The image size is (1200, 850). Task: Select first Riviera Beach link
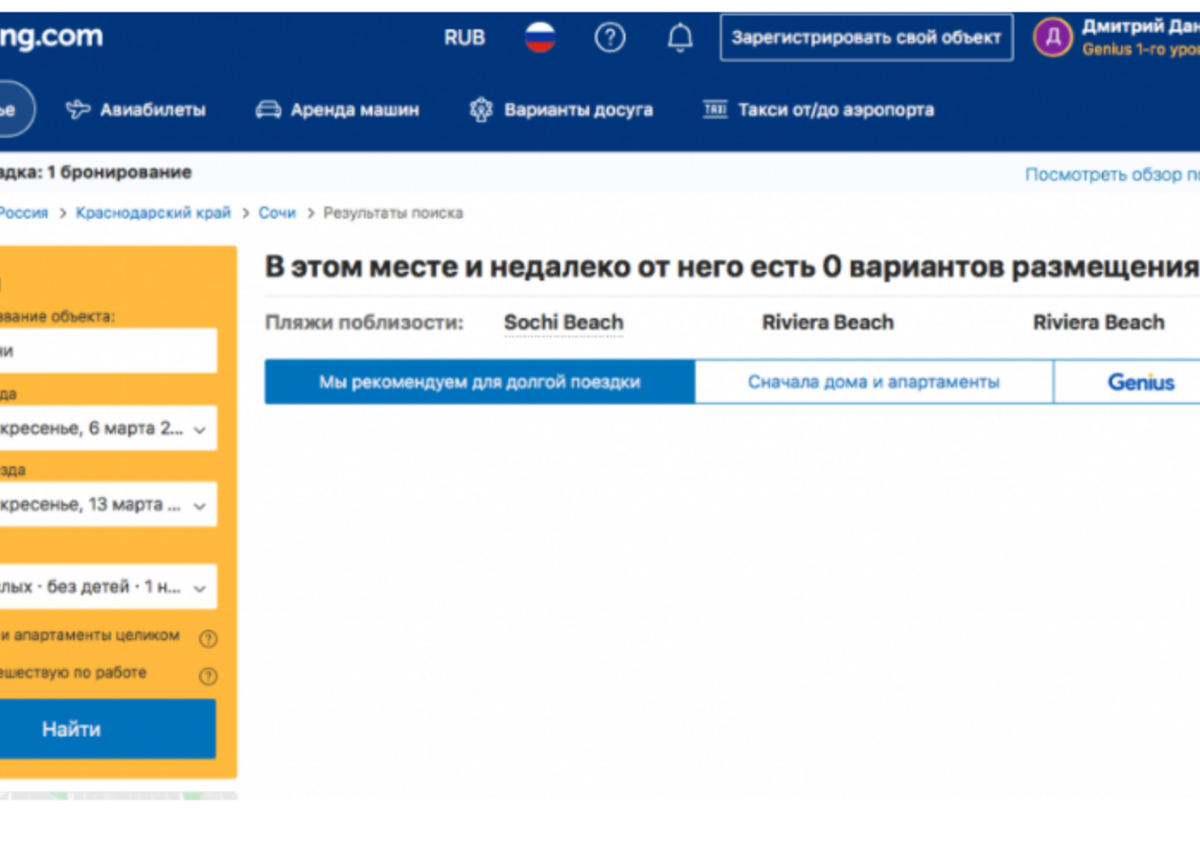coord(828,323)
